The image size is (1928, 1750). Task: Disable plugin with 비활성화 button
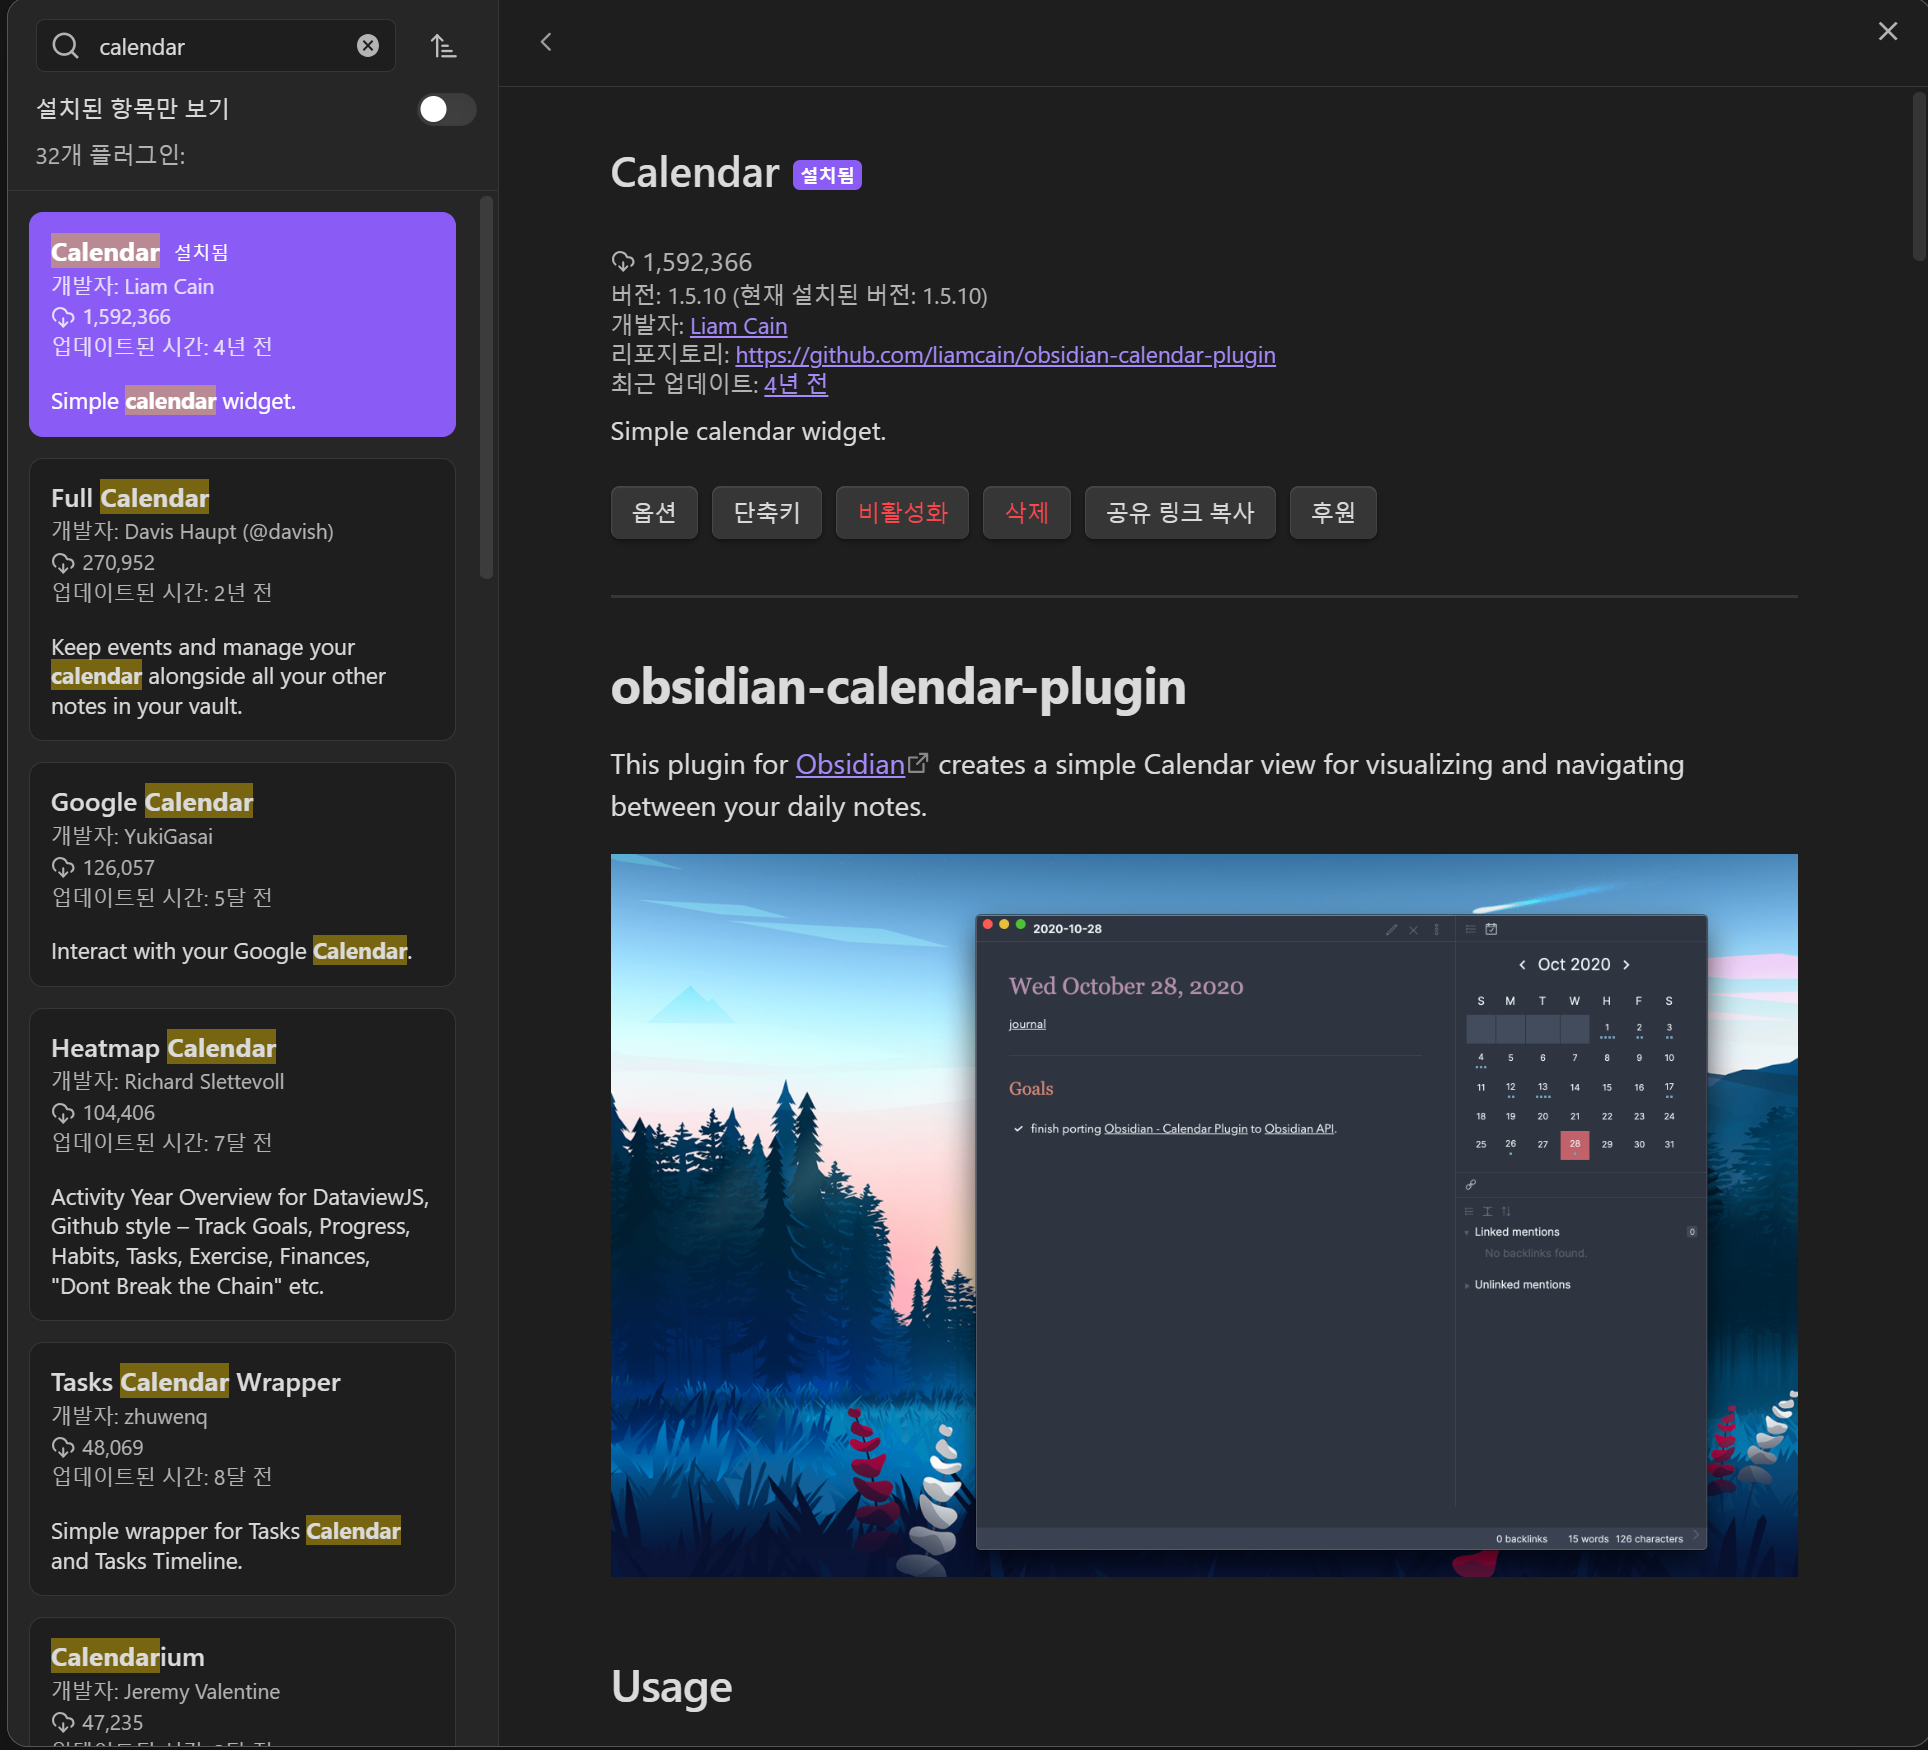[x=902, y=513]
